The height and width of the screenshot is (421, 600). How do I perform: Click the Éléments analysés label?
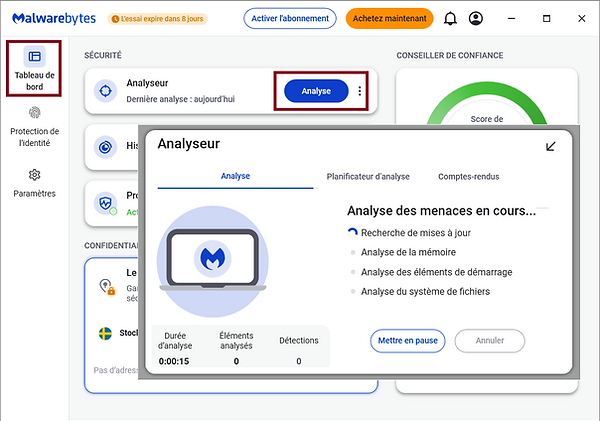pos(236,341)
